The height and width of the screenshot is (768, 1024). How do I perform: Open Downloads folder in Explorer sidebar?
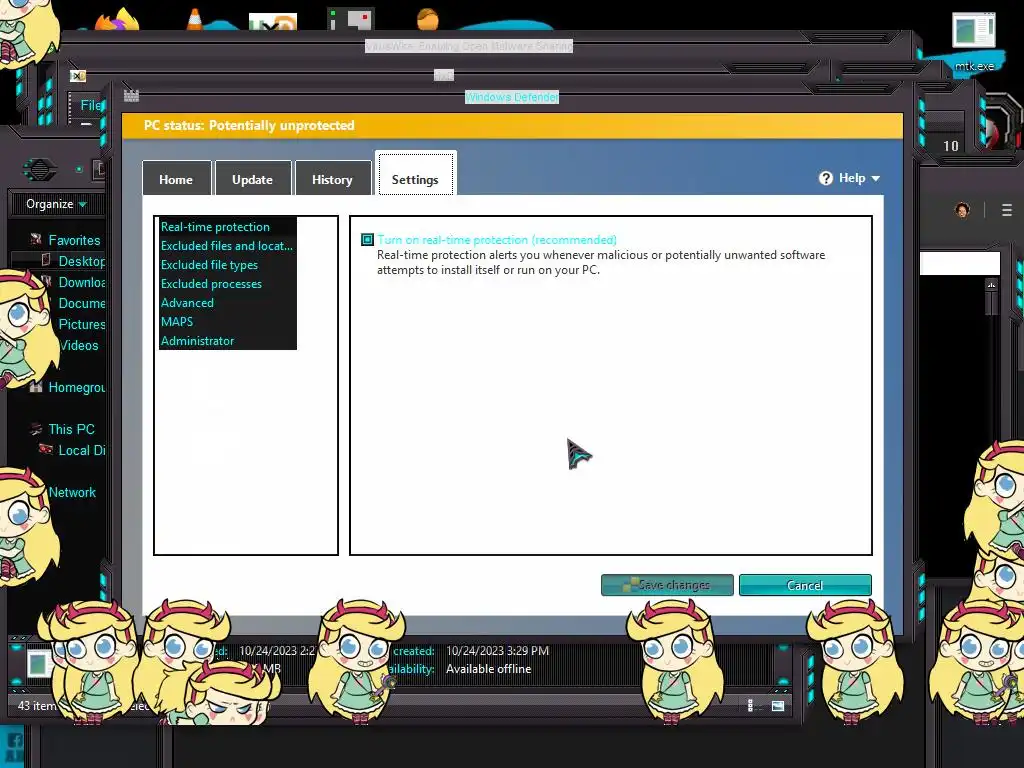pyautogui.click(x=82, y=282)
